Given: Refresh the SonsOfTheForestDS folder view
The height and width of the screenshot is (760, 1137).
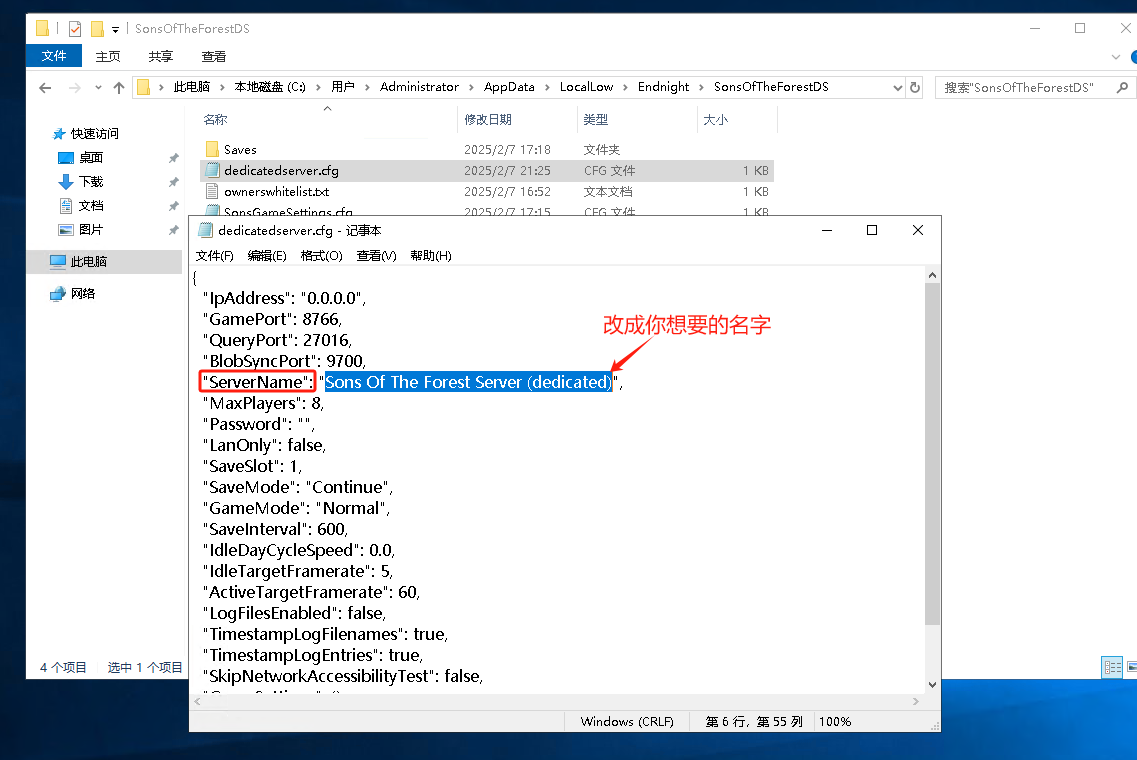Looking at the screenshot, I should tap(915, 87).
